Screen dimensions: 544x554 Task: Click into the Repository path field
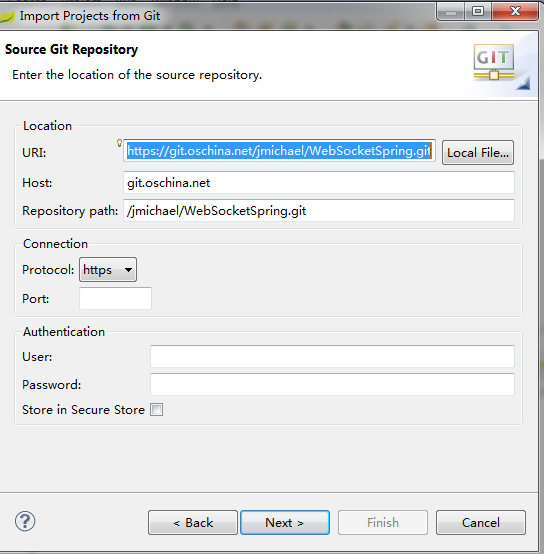coord(319,211)
